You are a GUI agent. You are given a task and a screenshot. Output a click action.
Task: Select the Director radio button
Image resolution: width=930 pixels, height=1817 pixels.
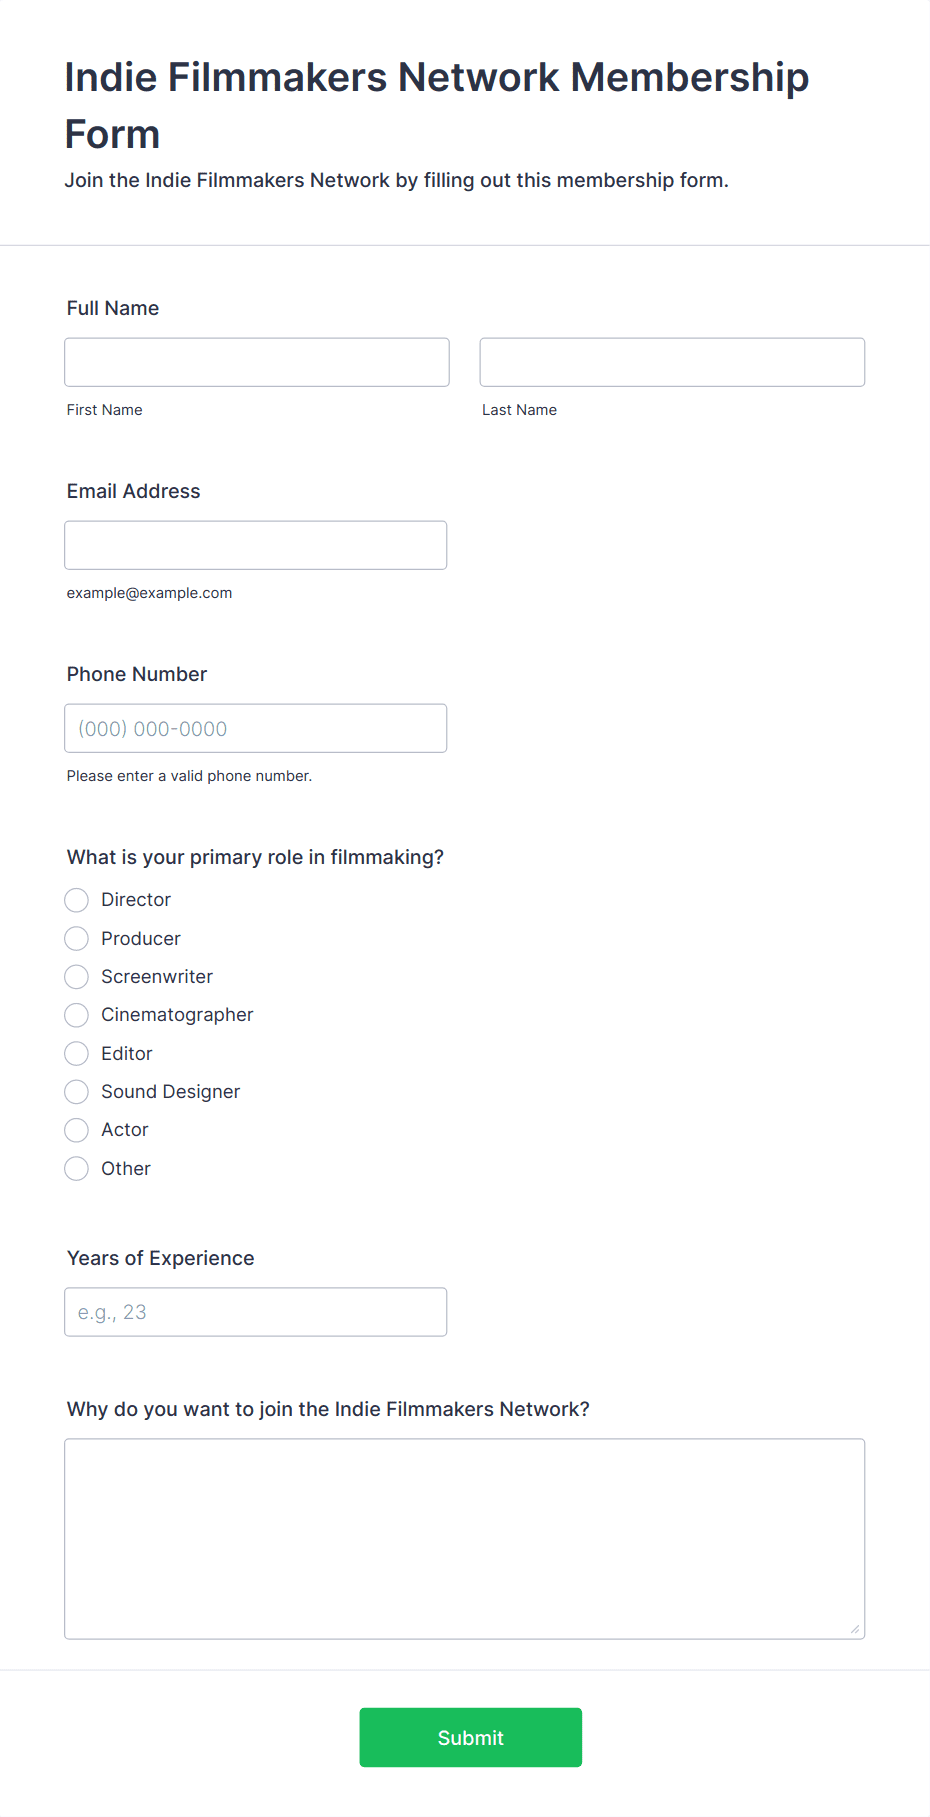(x=77, y=900)
